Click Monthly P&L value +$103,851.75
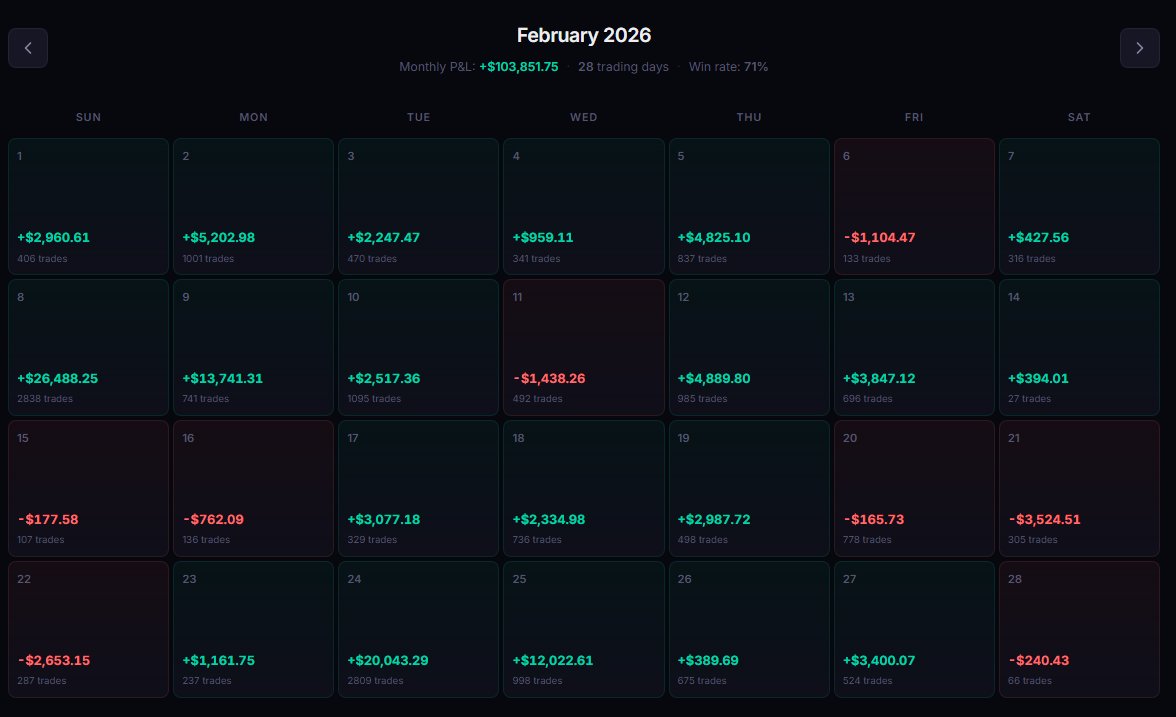The height and width of the screenshot is (717, 1176). (519, 67)
